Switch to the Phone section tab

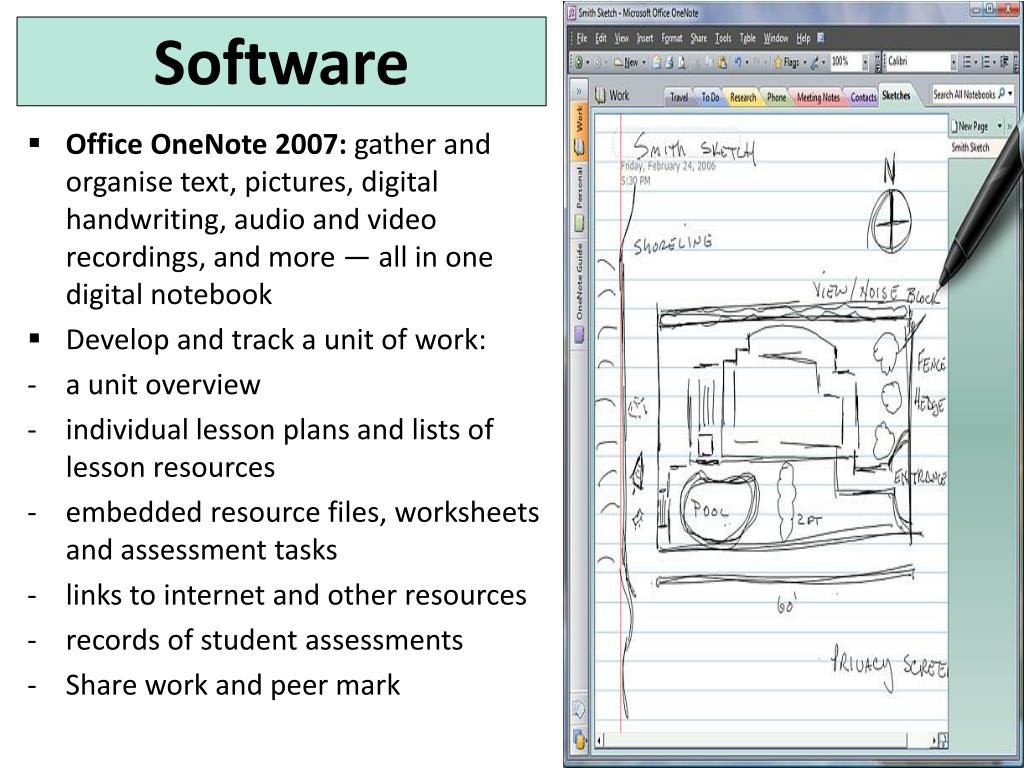pyautogui.click(x=776, y=97)
